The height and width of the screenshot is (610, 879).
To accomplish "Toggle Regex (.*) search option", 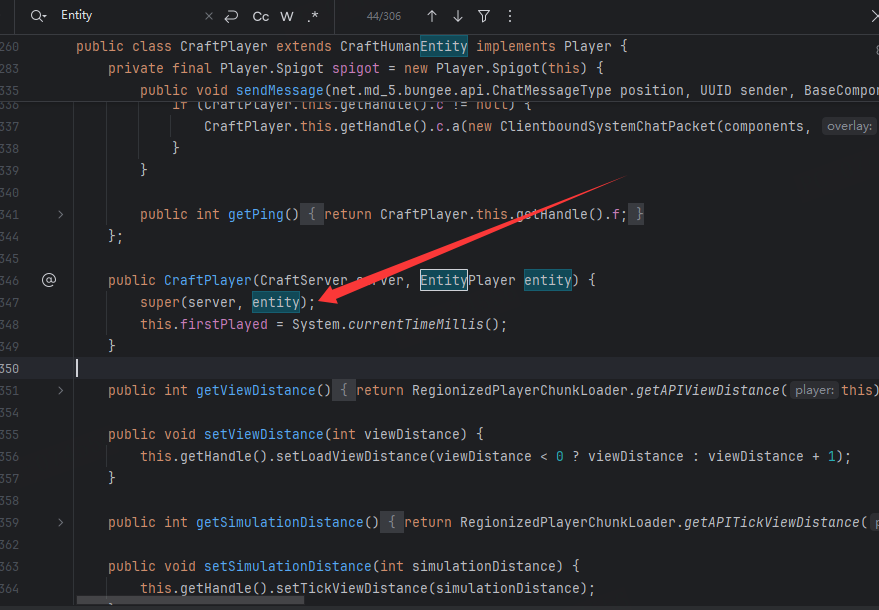I will click(313, 16).
